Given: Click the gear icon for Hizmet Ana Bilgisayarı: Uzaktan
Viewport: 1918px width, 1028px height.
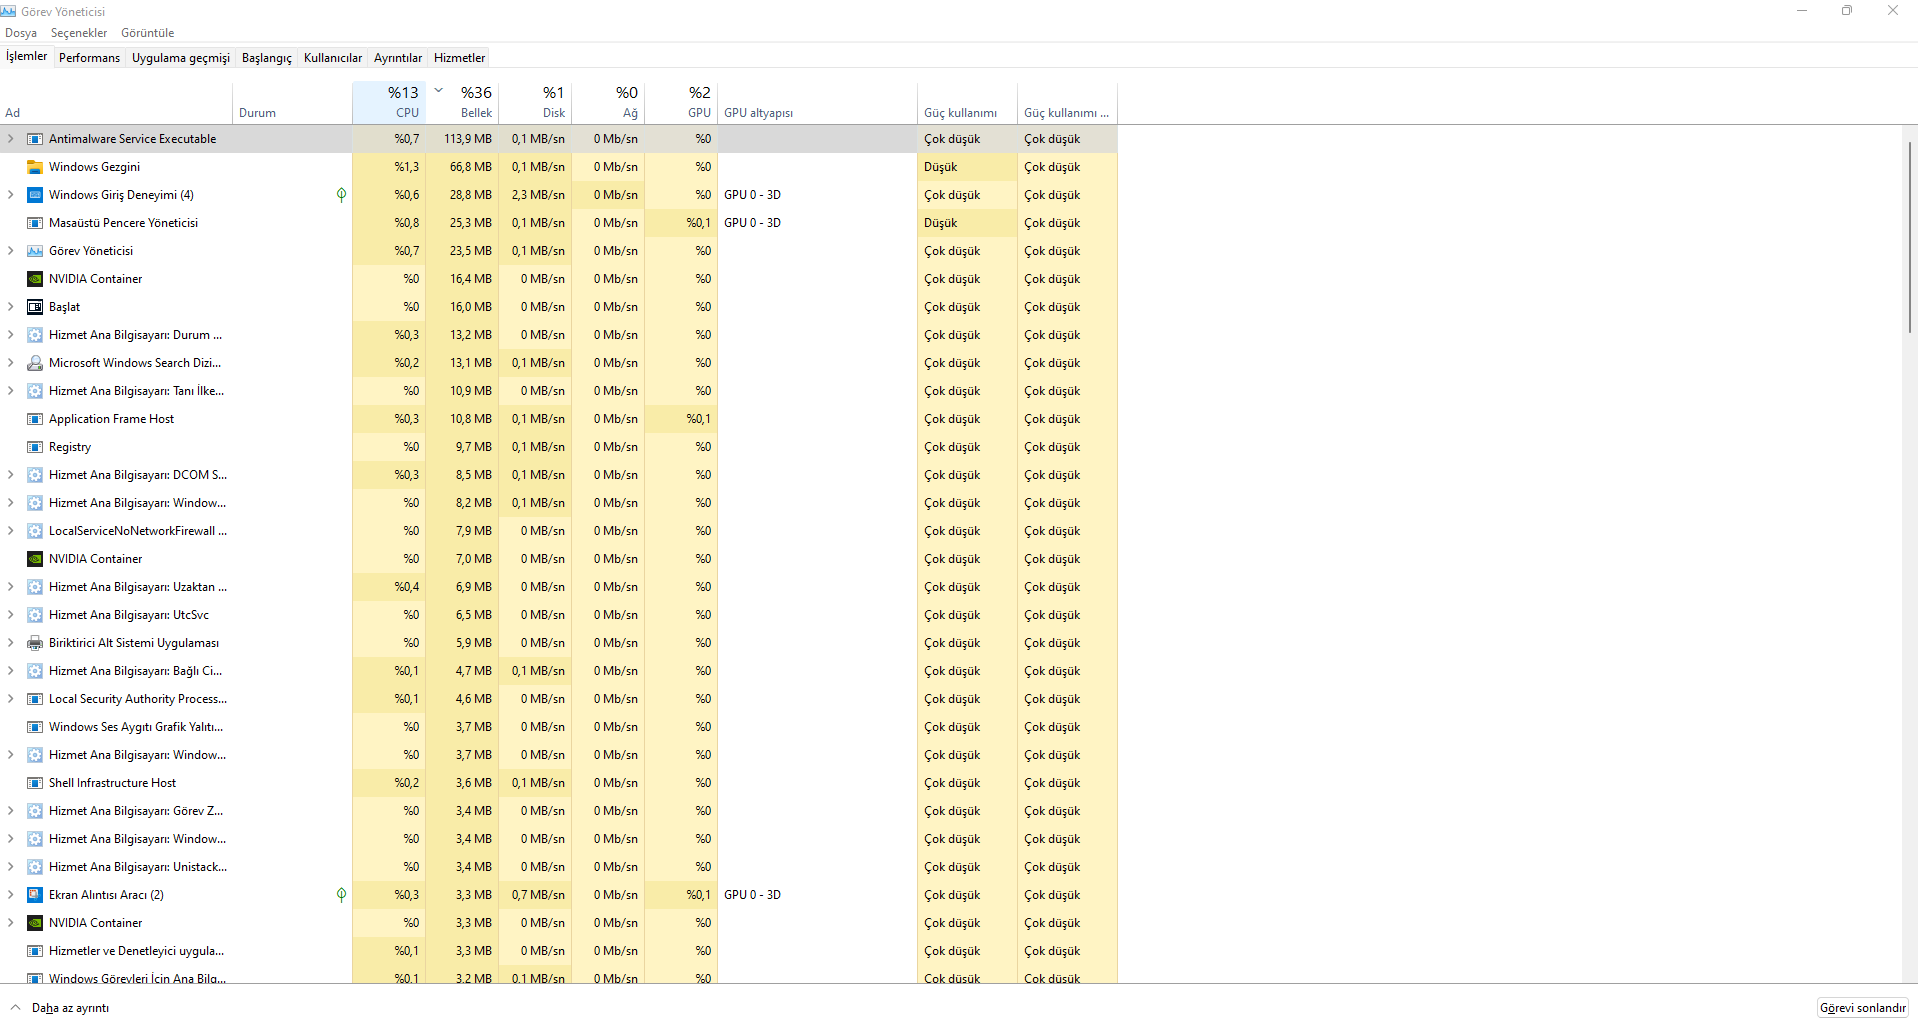Looking at the screenshot, I should [35, 587].
